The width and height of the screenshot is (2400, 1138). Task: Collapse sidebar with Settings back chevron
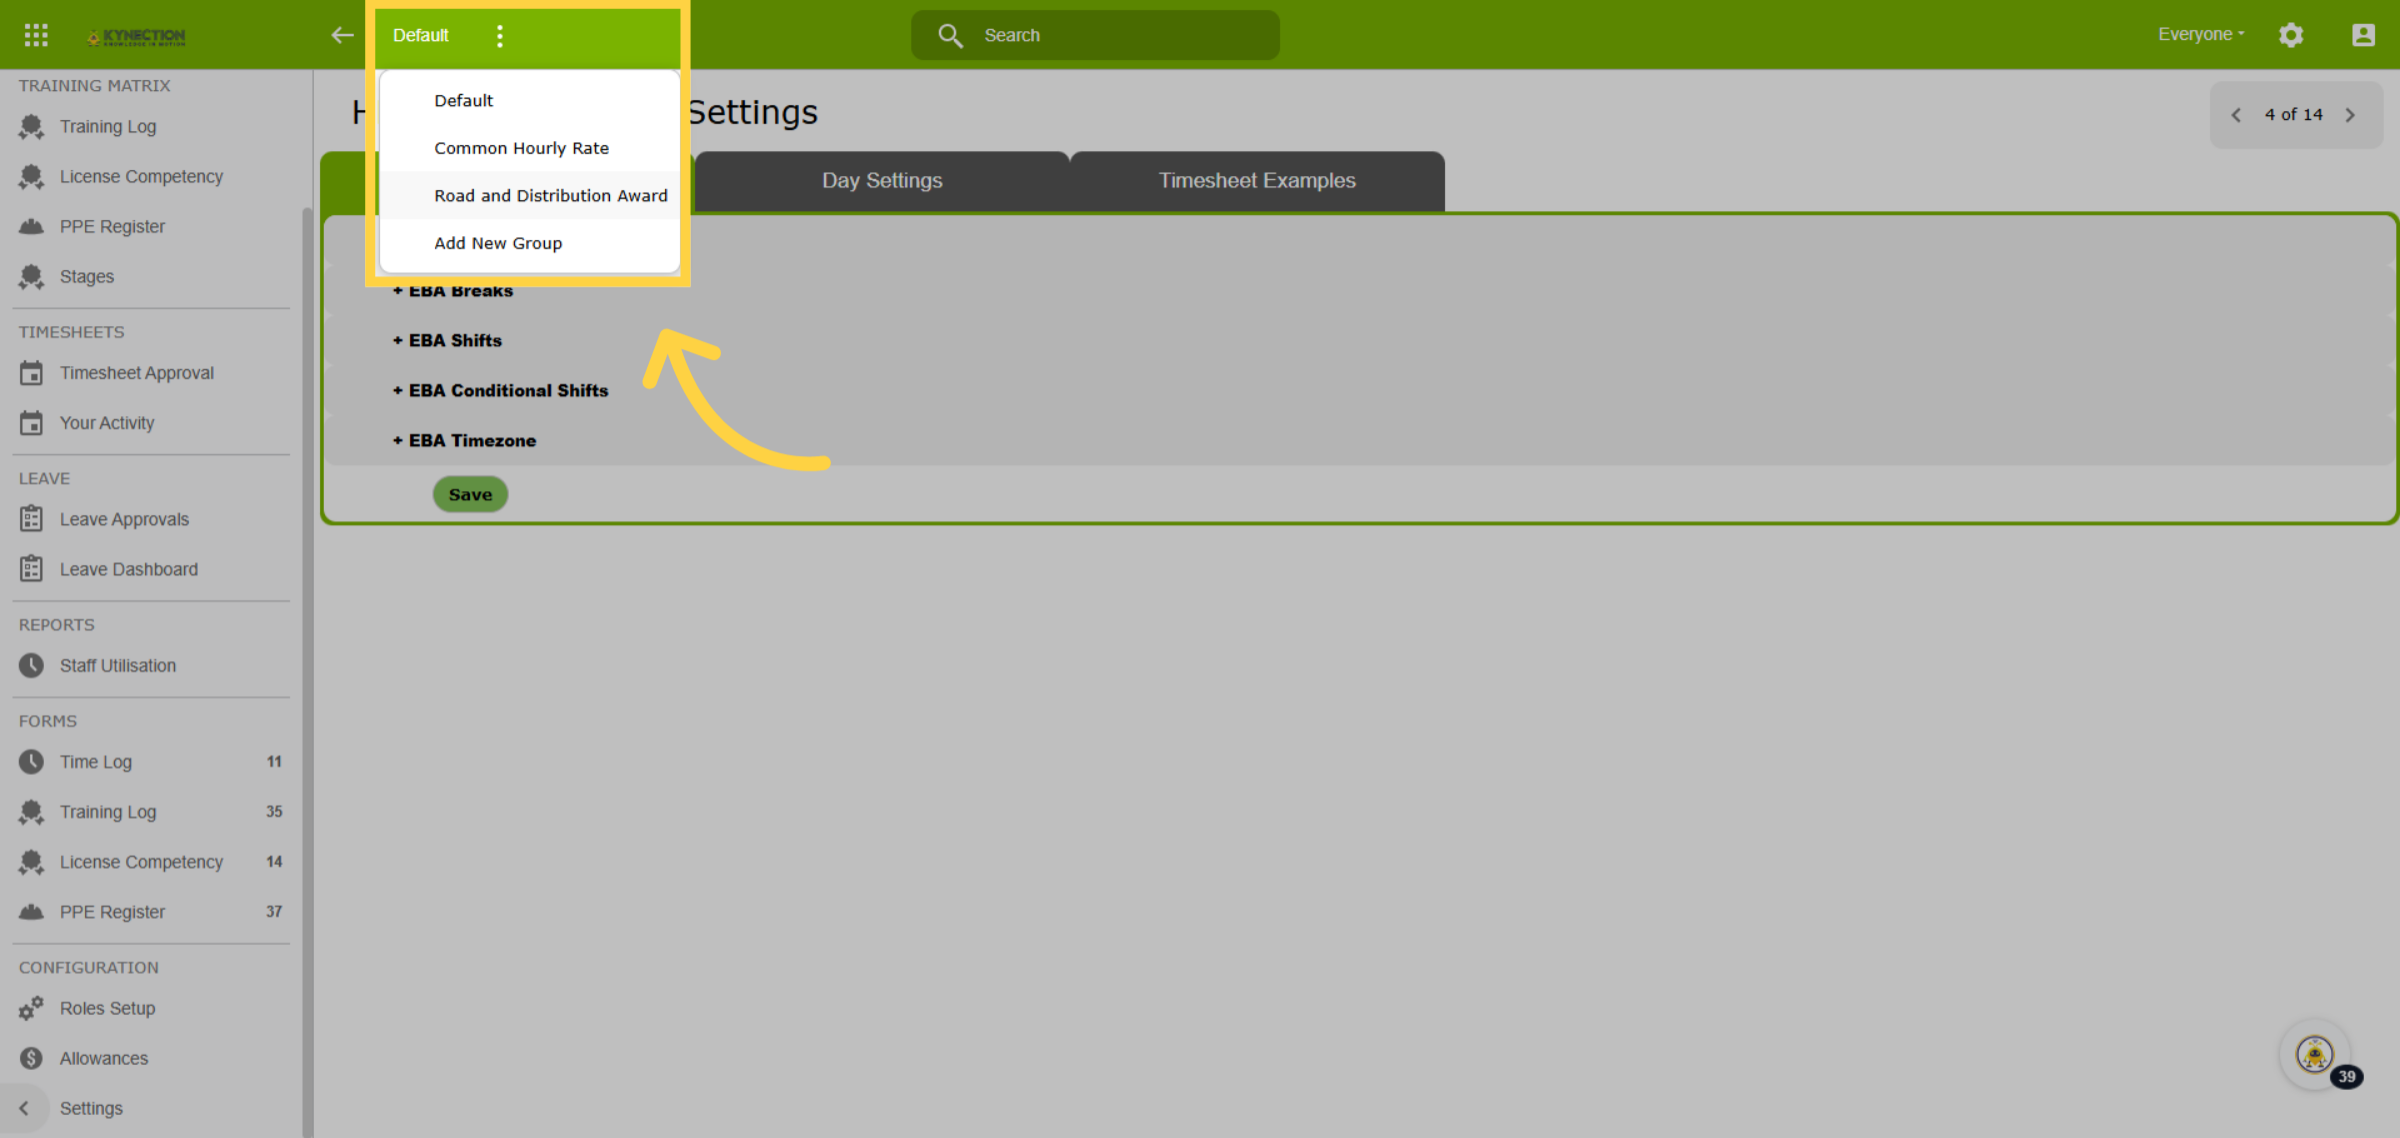(24, 1108)
